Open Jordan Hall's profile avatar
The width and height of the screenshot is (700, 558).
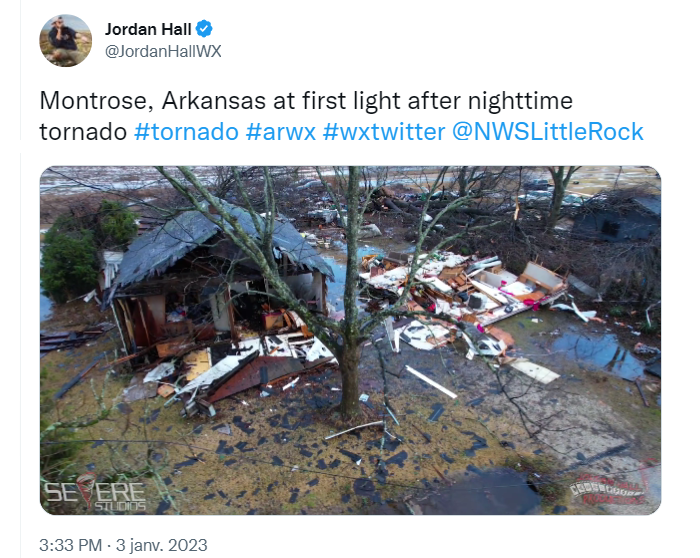[x=66, y=41]
